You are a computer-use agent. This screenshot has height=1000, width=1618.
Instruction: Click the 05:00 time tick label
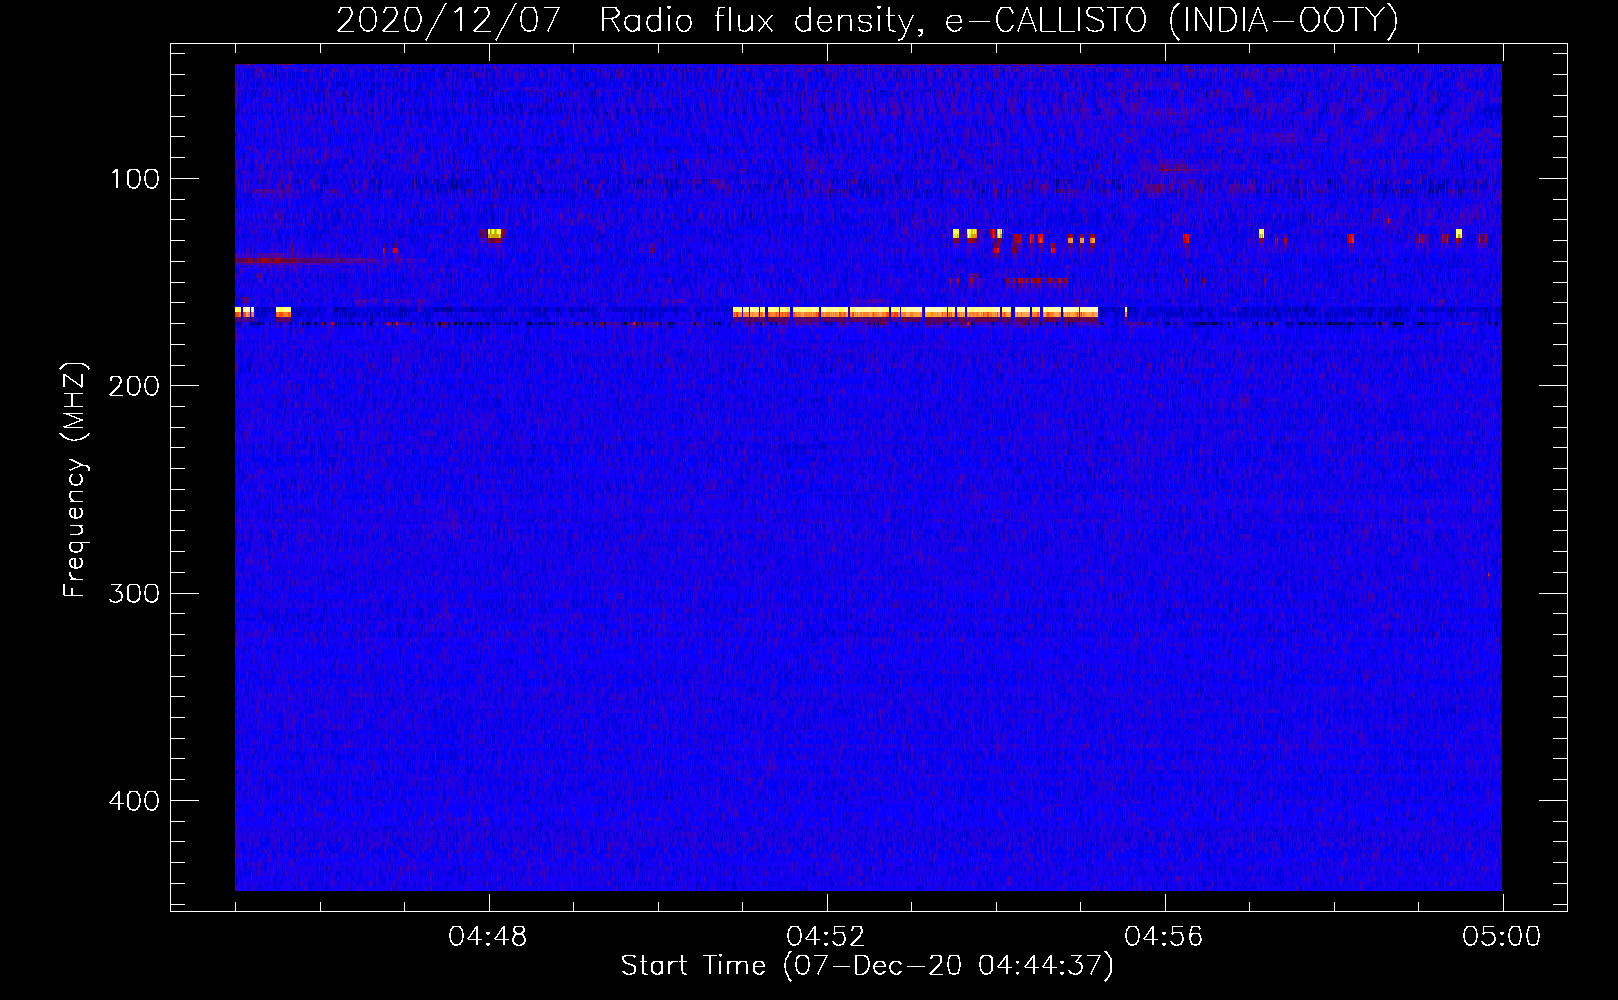click(1501, 937)
